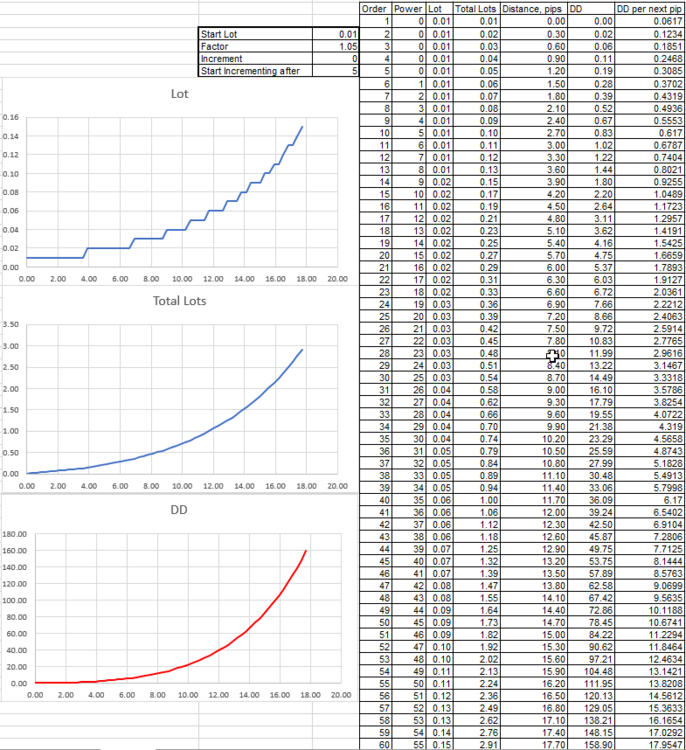Select the "DD per next pip" header
The height and width of the screenshot is (750, 686).
tap(650, 9)
